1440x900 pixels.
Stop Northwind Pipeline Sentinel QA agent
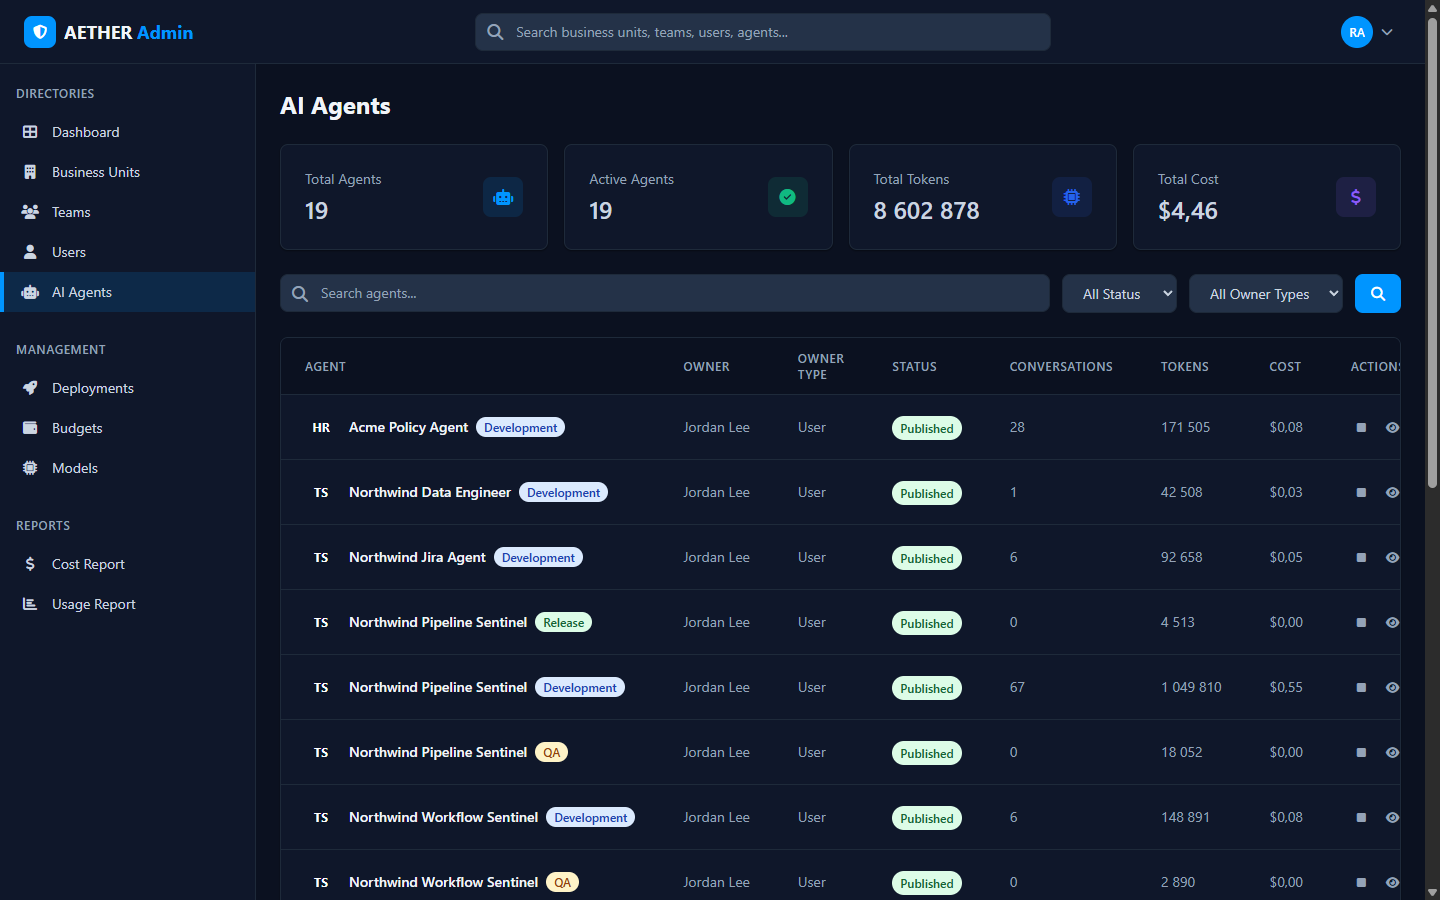pos(1361,752)
